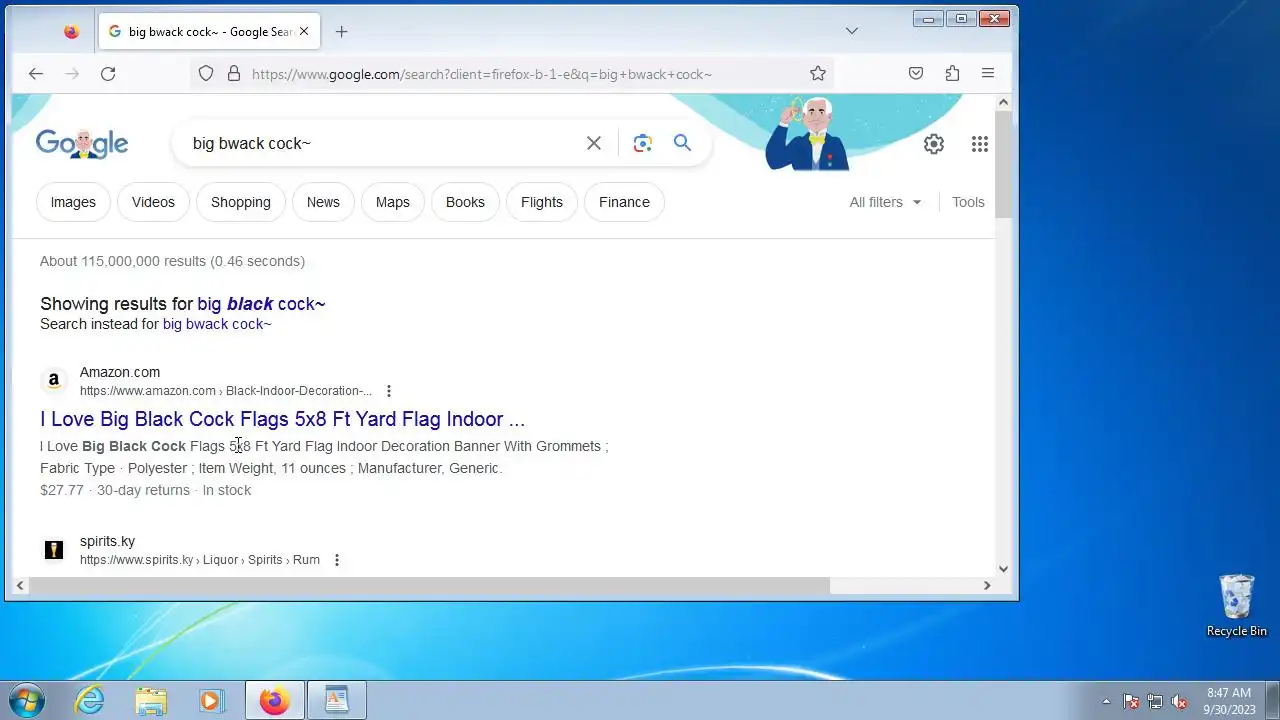Click the $27.77 price text

click(x=62, y=490)
